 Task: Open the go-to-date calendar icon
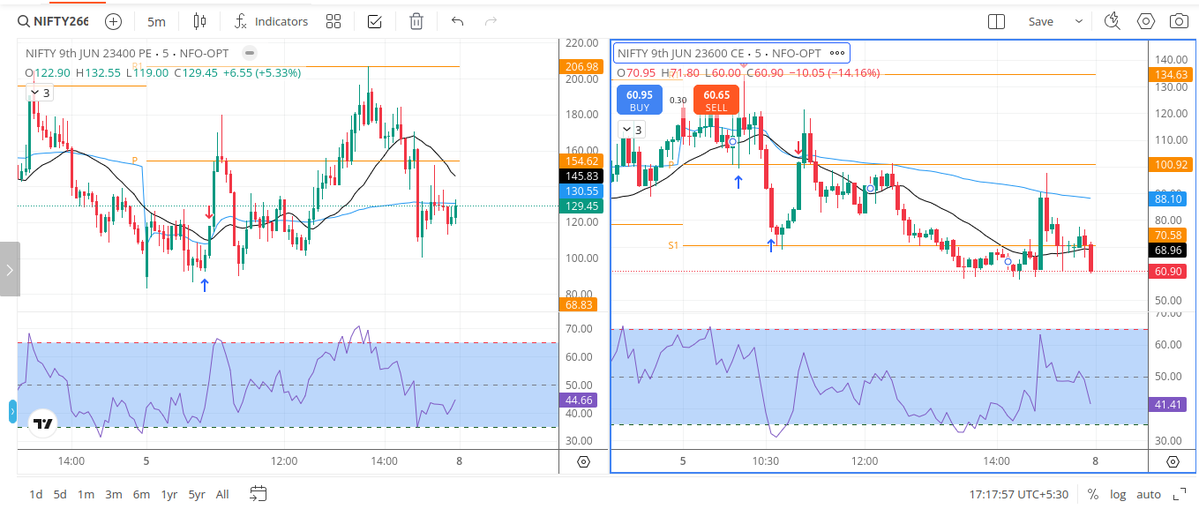click(258, 494)
